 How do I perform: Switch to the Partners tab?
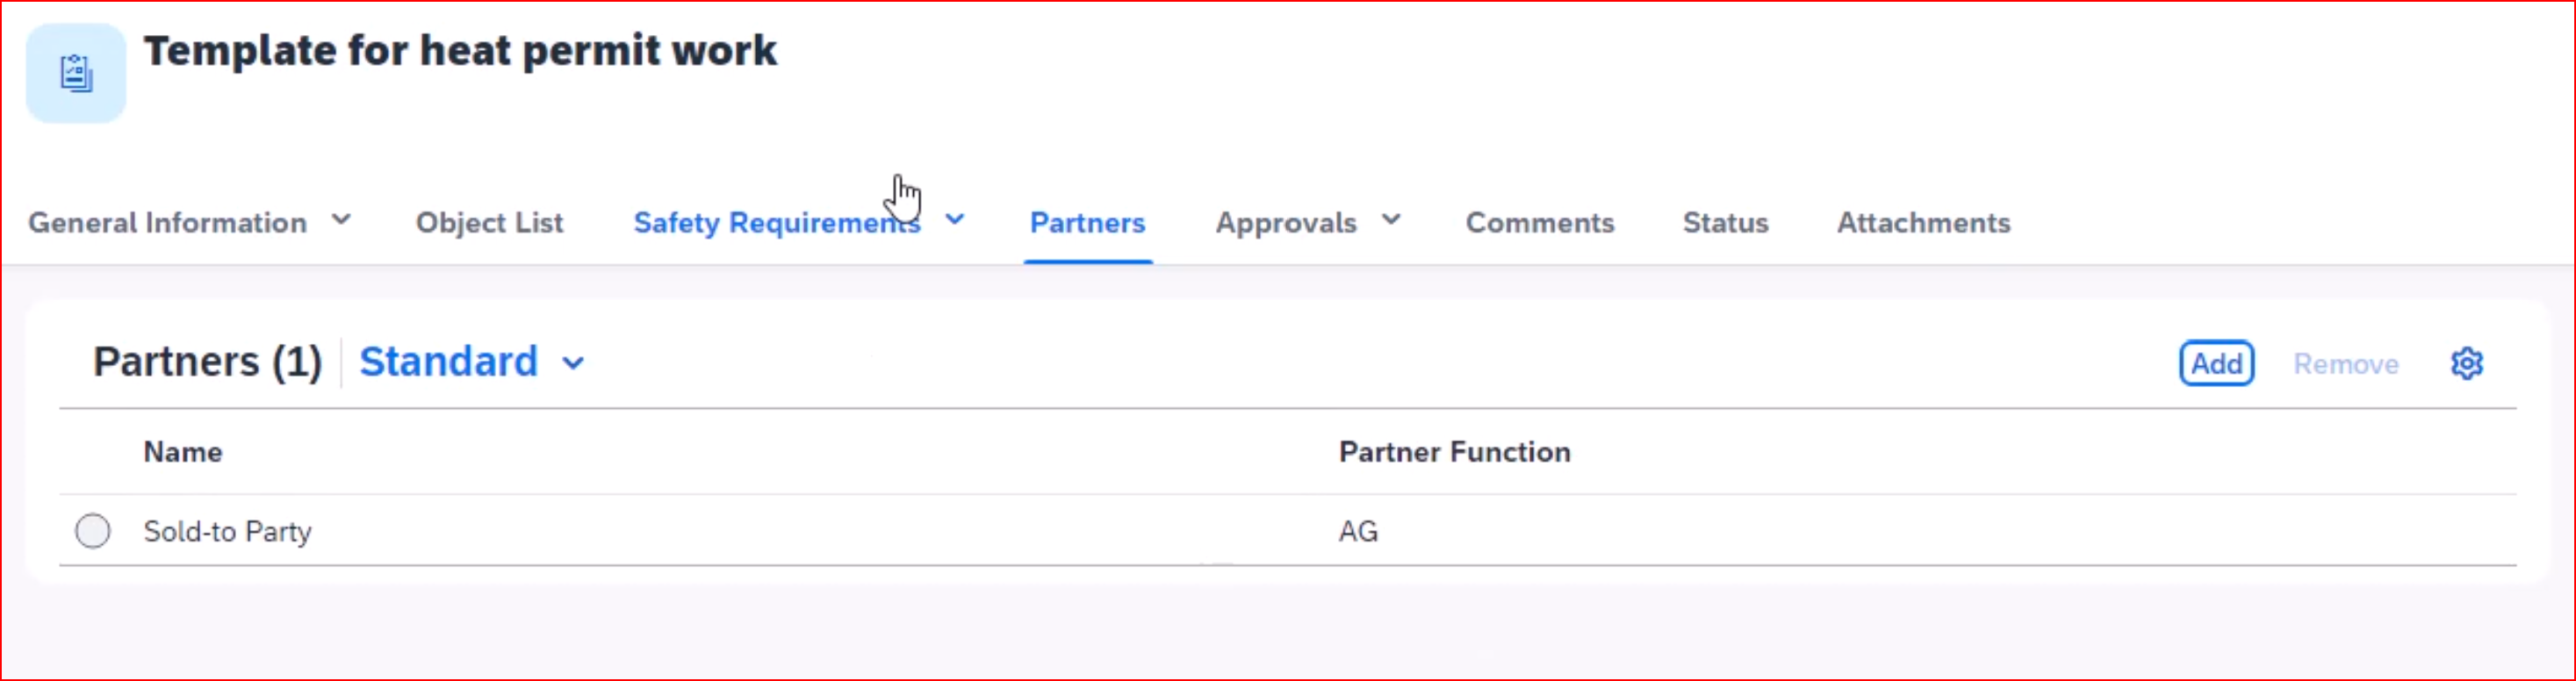1087,222
